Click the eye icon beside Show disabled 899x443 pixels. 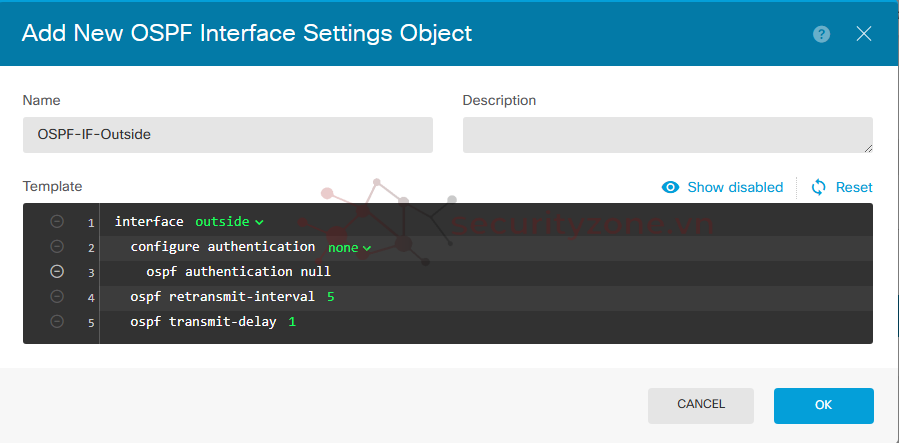[671, 187]
